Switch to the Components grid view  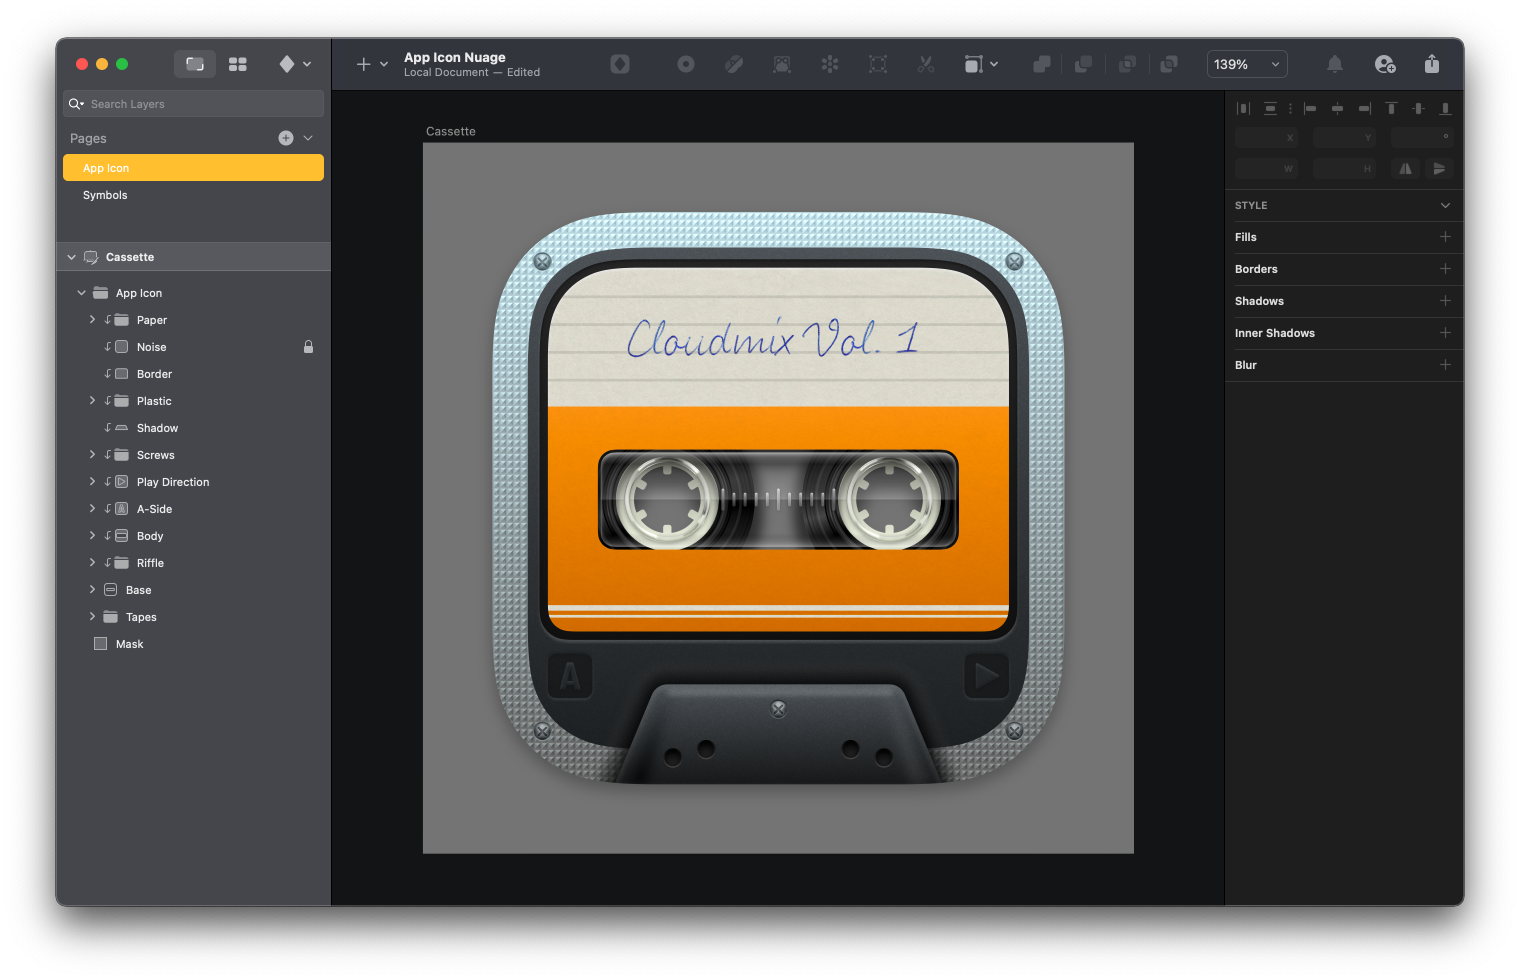pos(238,63)
